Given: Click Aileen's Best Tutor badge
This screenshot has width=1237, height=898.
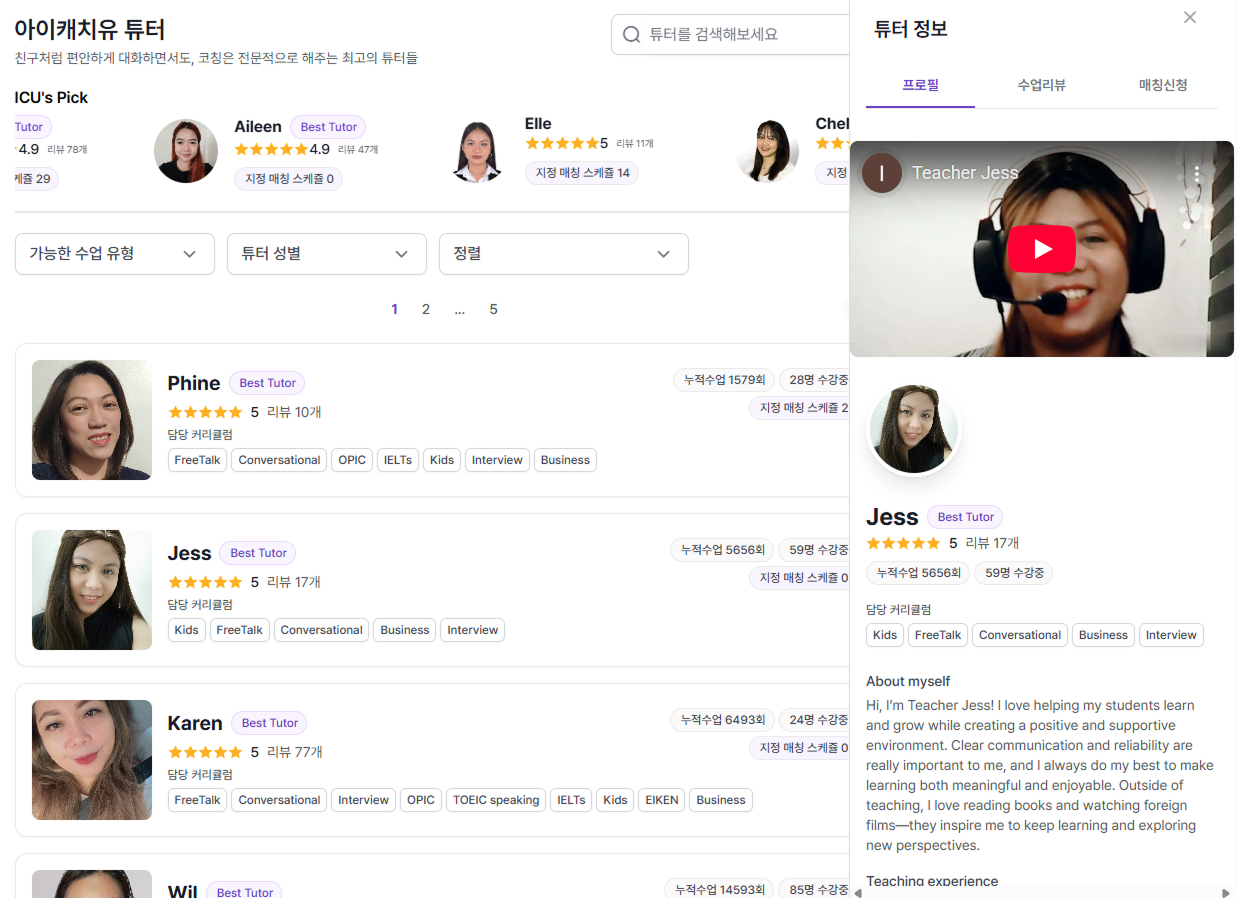Looking at the screenshot, I should tap(329, 127).
